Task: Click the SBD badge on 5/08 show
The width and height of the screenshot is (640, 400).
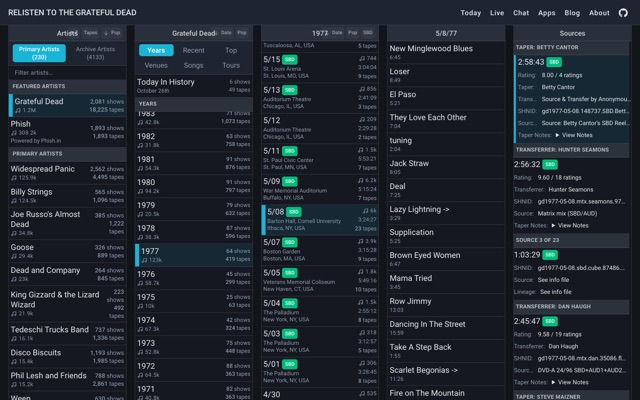Action: (293, 212)
